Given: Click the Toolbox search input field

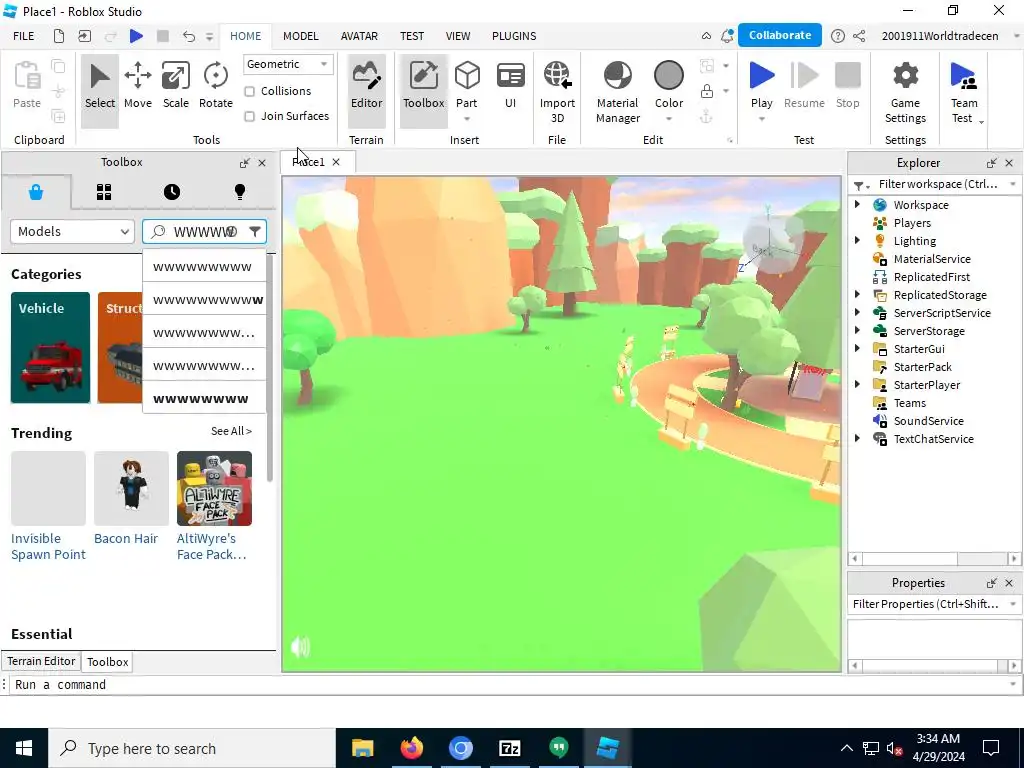Looking at the screenshot, I should click(x=204, y=231).
